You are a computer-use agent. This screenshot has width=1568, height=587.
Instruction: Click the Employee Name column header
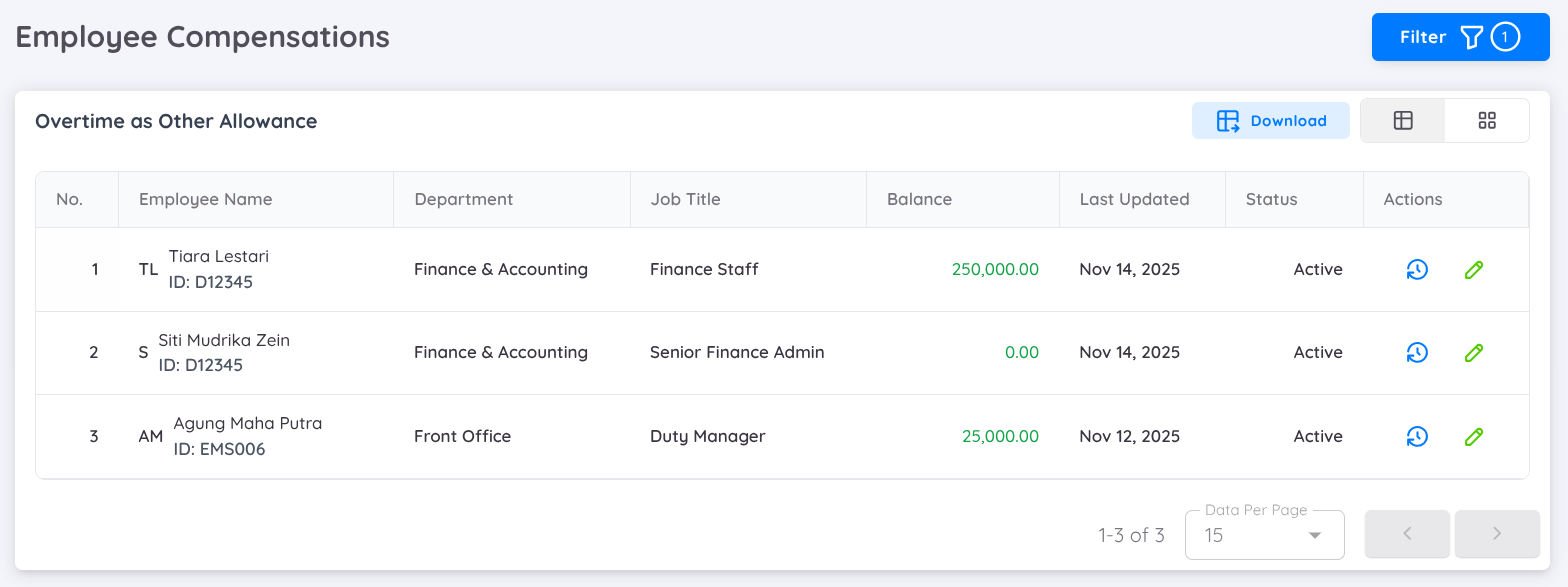coord(205,199)
